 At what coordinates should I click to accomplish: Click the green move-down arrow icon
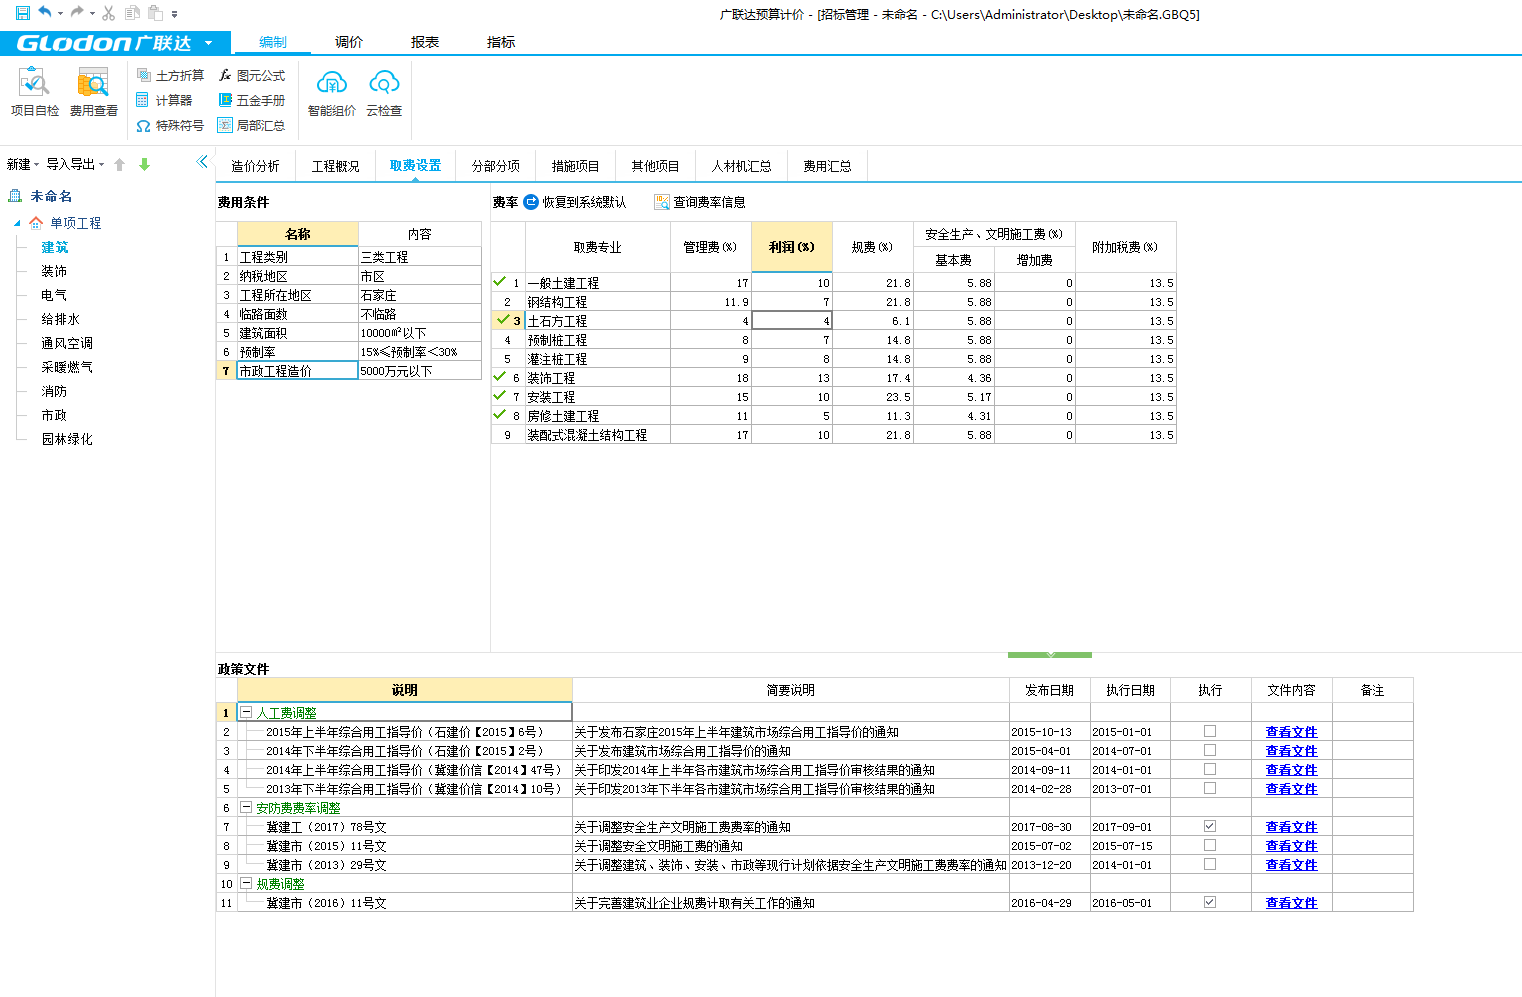[x=144, y=164]
